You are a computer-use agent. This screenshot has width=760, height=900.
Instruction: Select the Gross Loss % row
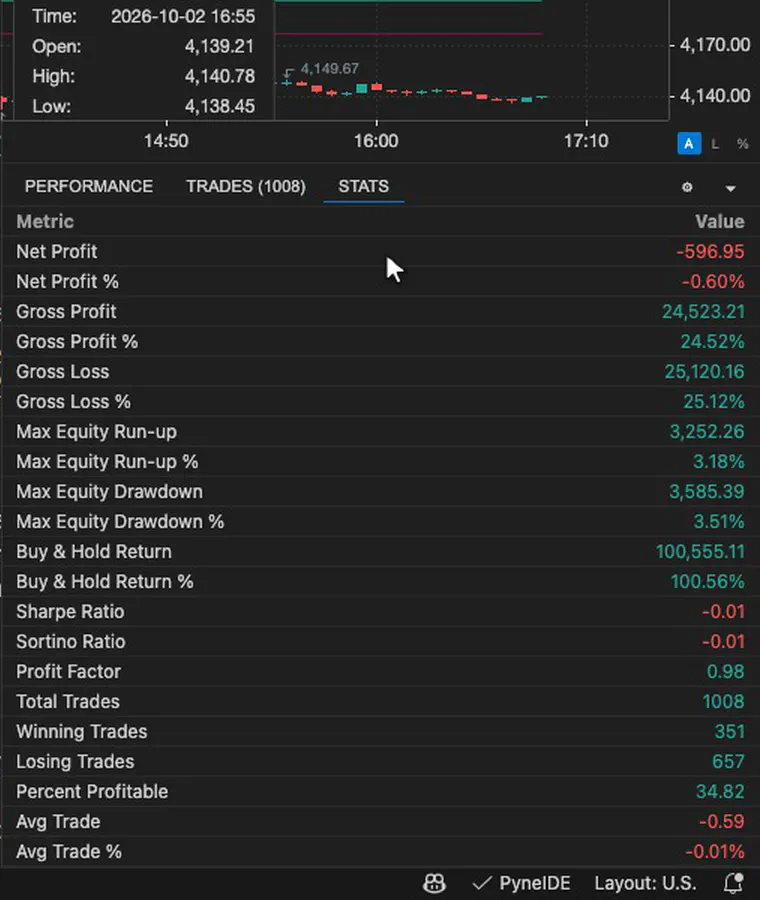(380, 401)
